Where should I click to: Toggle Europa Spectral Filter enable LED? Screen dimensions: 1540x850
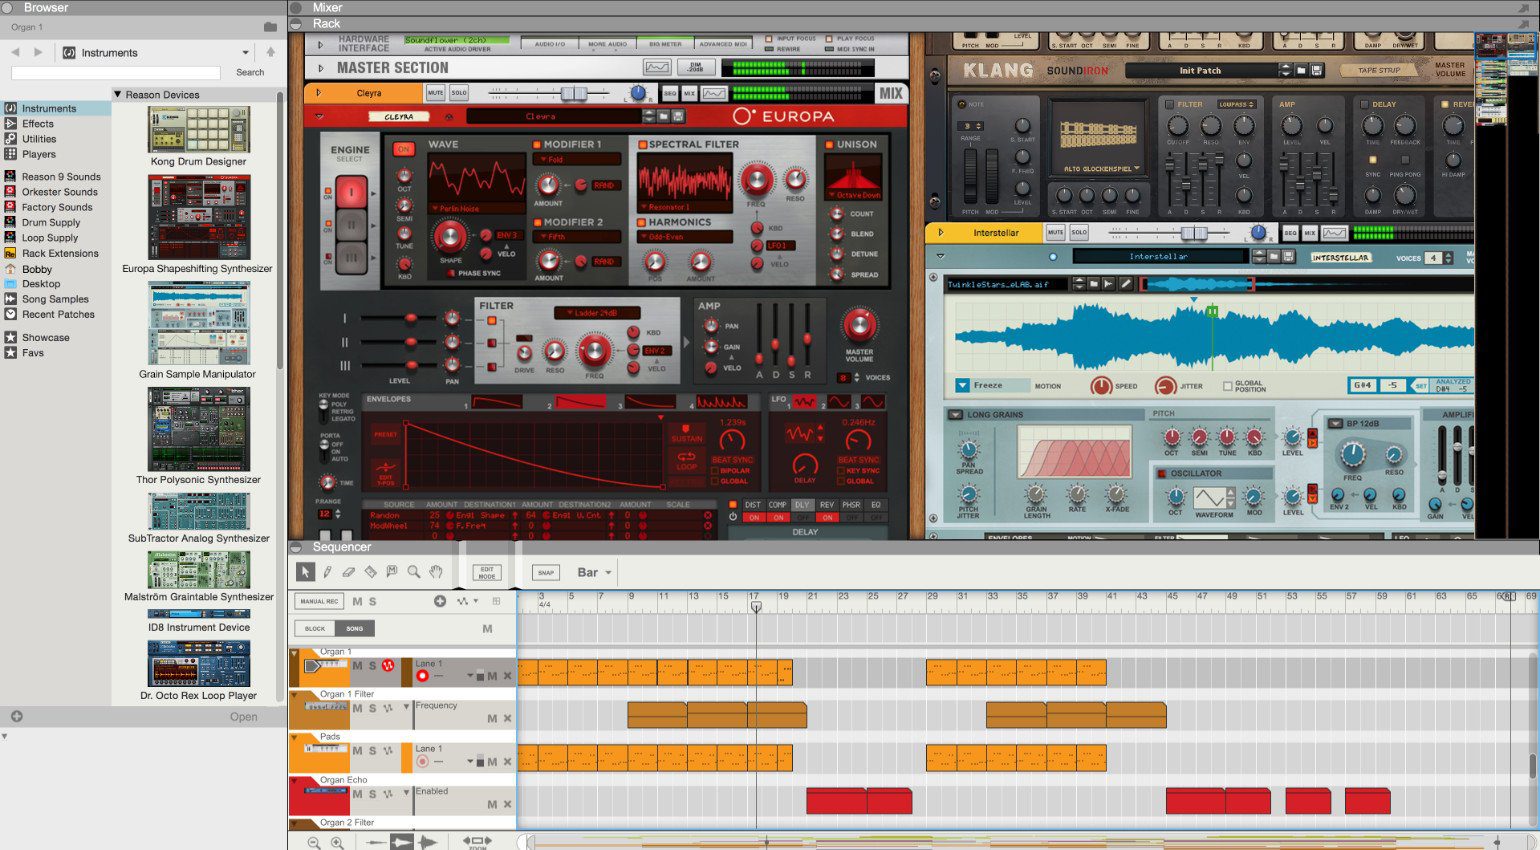coord(642,145)
